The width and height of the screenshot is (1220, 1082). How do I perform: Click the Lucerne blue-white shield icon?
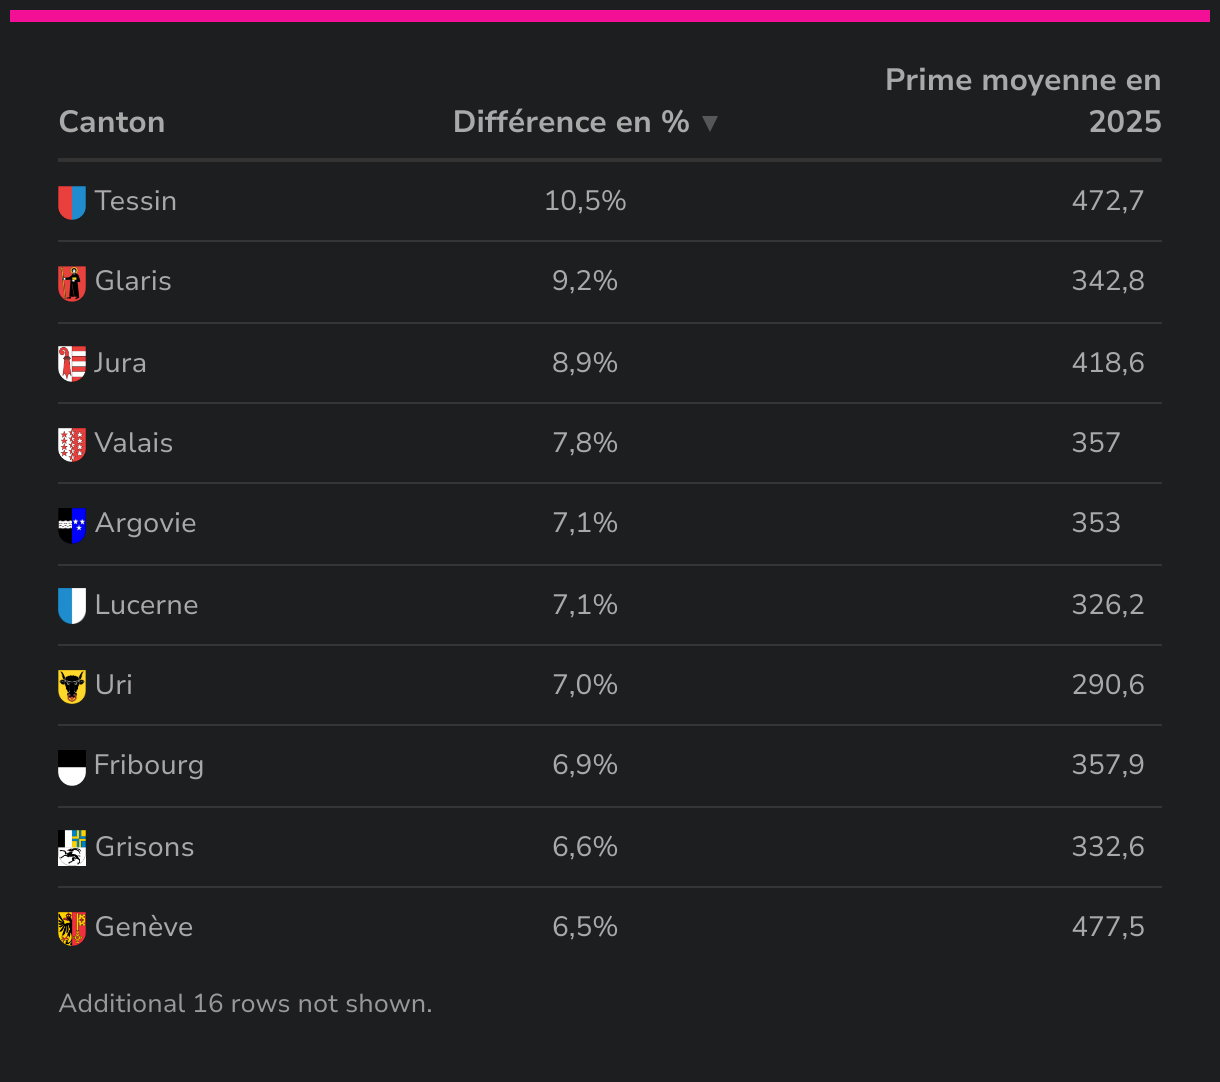click(72, 606)
